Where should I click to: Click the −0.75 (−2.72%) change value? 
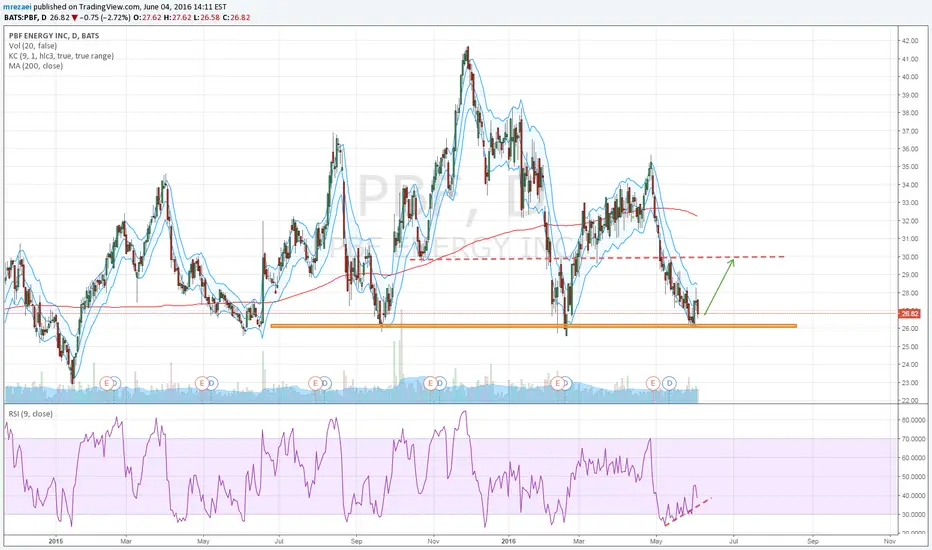coord(105,18)
